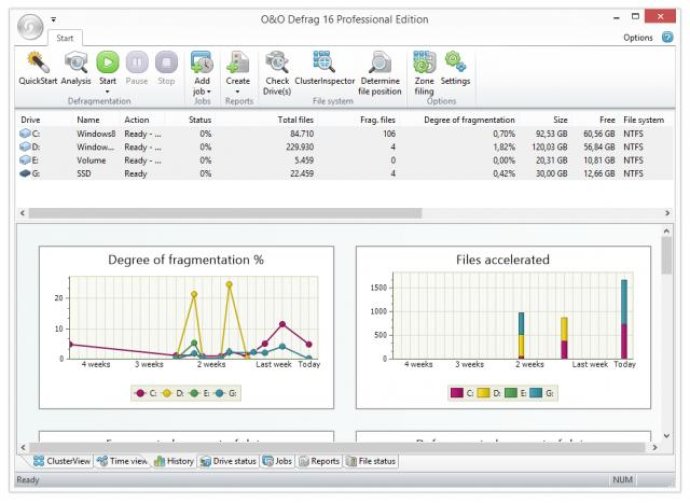This screenshot has width=690, height=503.
Task: Switch to the Jobs tab
Action: pos(278,461)
